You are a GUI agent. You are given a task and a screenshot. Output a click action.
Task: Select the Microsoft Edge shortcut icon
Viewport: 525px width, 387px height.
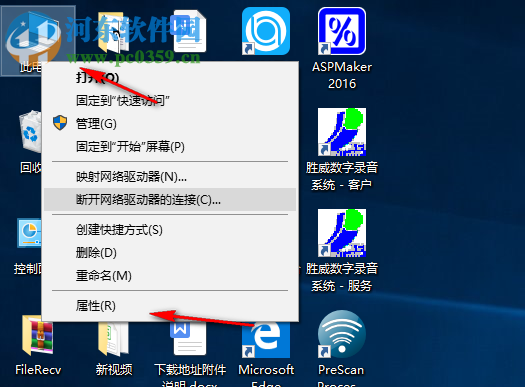266,339
